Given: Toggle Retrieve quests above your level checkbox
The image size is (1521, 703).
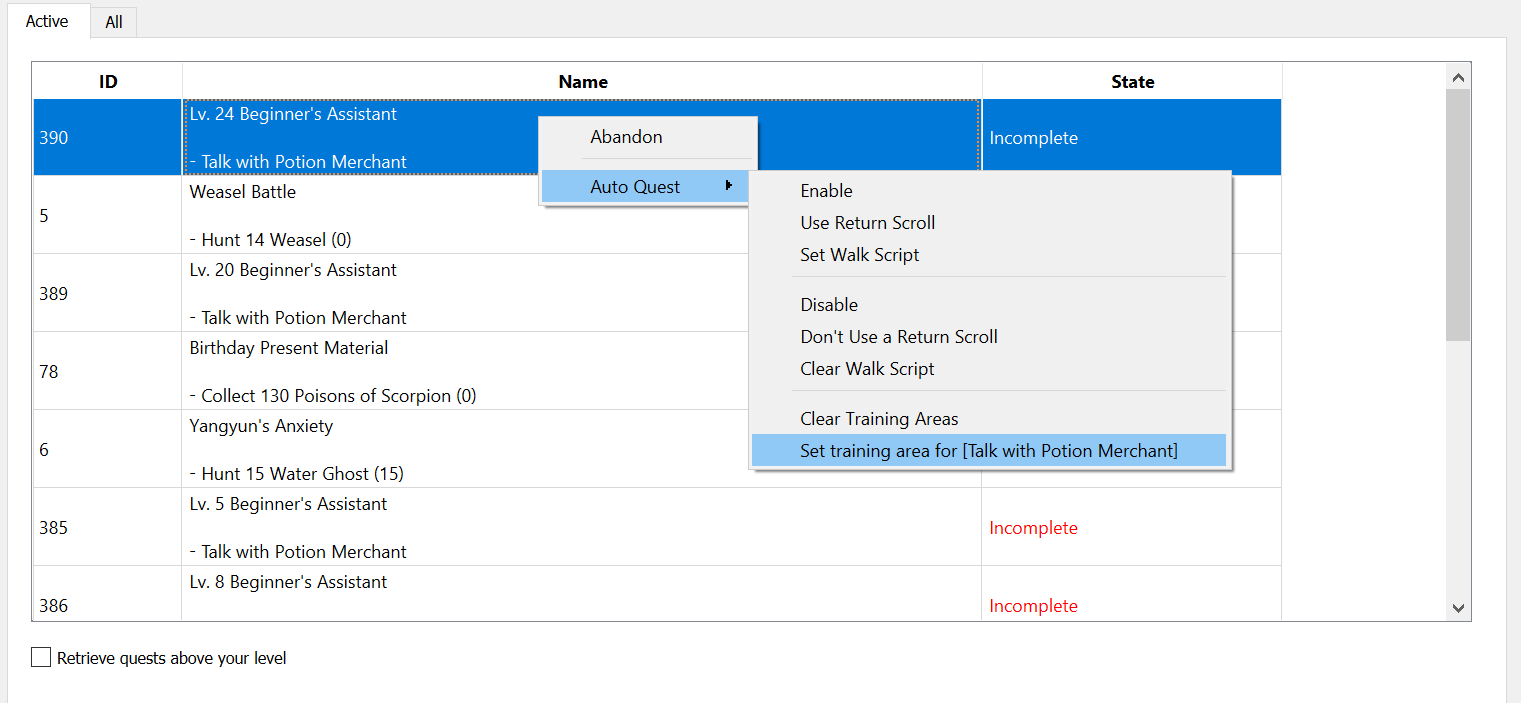Looking at the screenshot, I should tap(41, 658).
